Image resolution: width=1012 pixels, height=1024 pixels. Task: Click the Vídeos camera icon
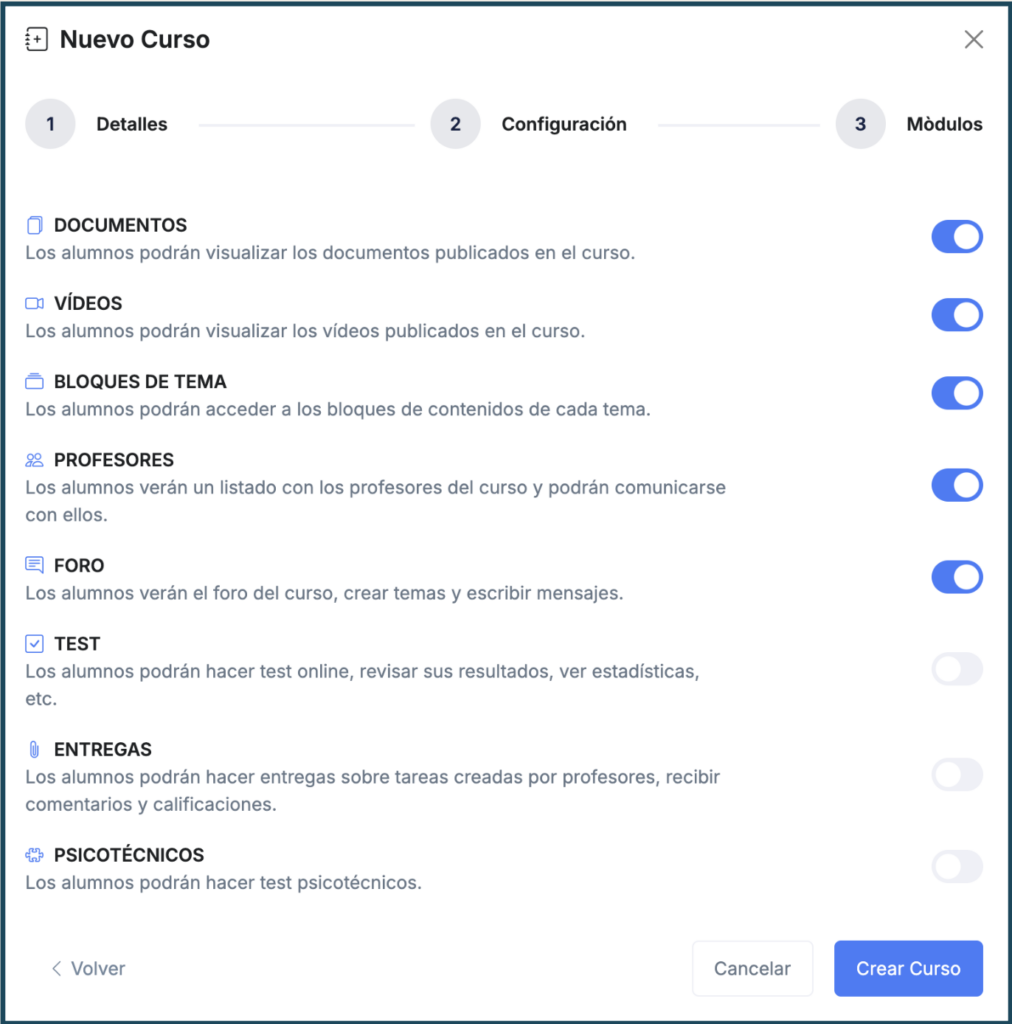[x=35, y=303]
